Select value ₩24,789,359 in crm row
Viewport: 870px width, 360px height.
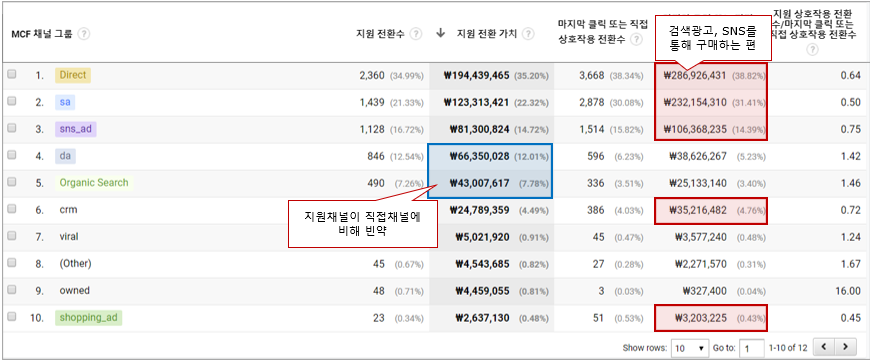(479, 210)
